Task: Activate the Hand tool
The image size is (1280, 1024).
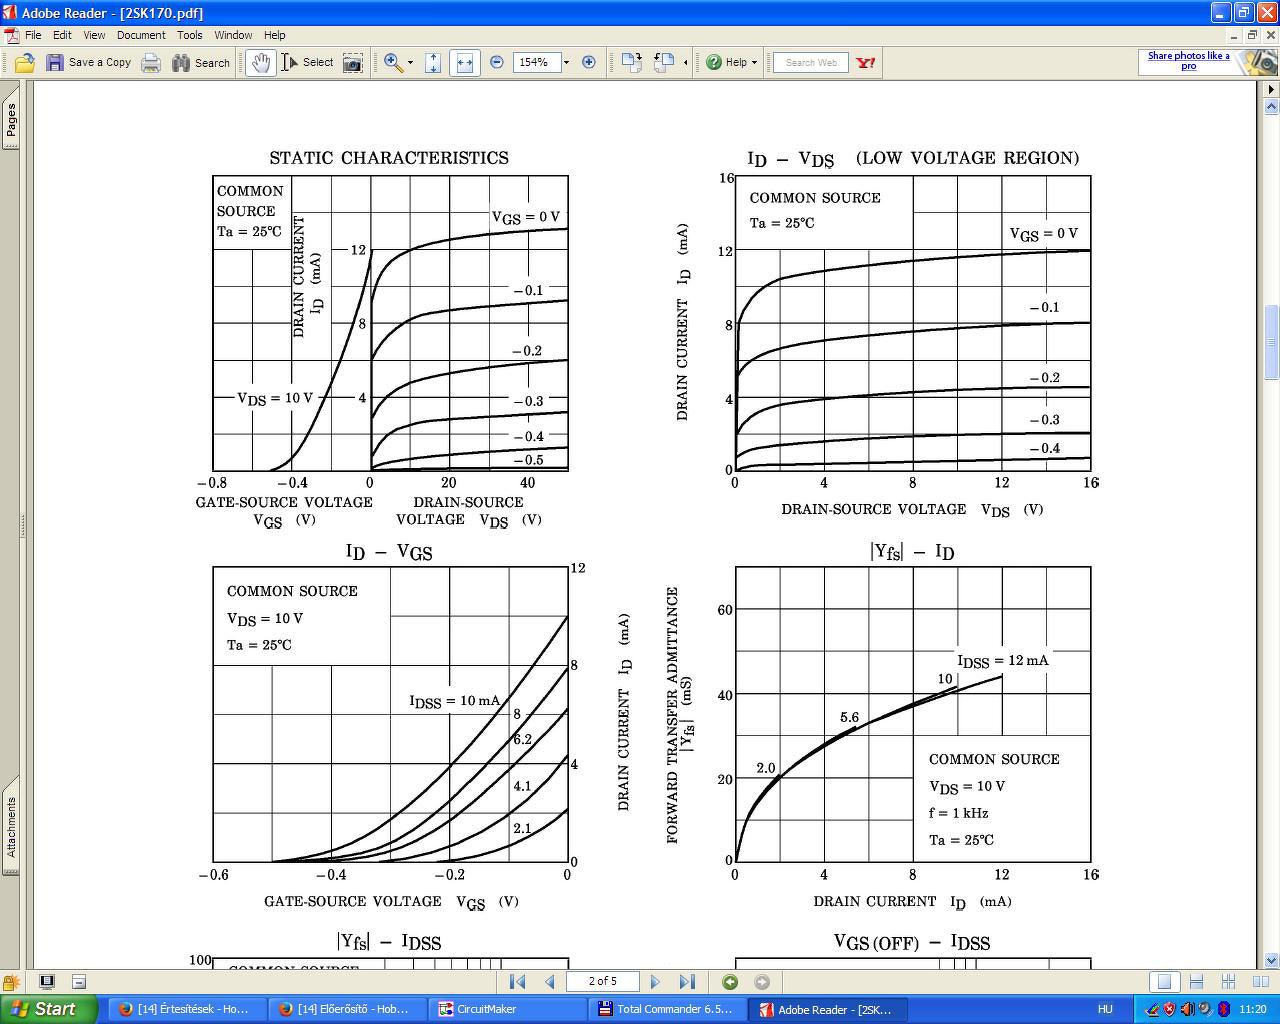Action: click(x=261, y=63)
